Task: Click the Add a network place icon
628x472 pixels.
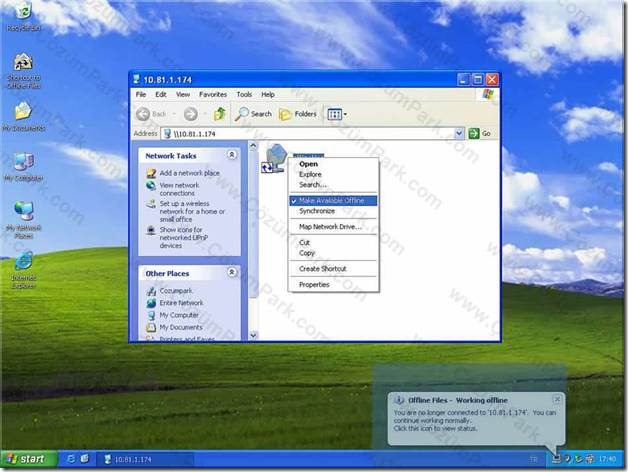Action: coord(151,173)
